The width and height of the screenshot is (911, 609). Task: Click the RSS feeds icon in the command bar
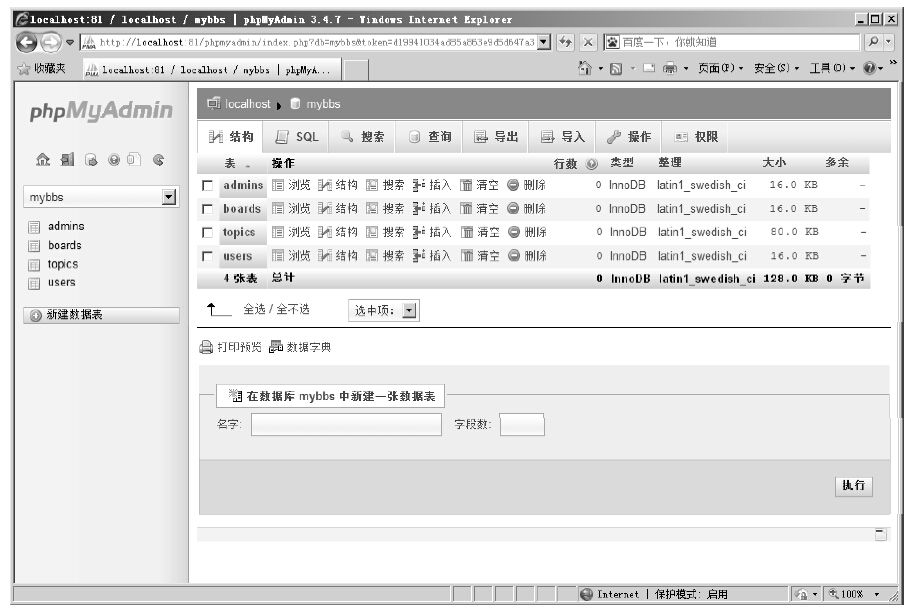point(616,69)
